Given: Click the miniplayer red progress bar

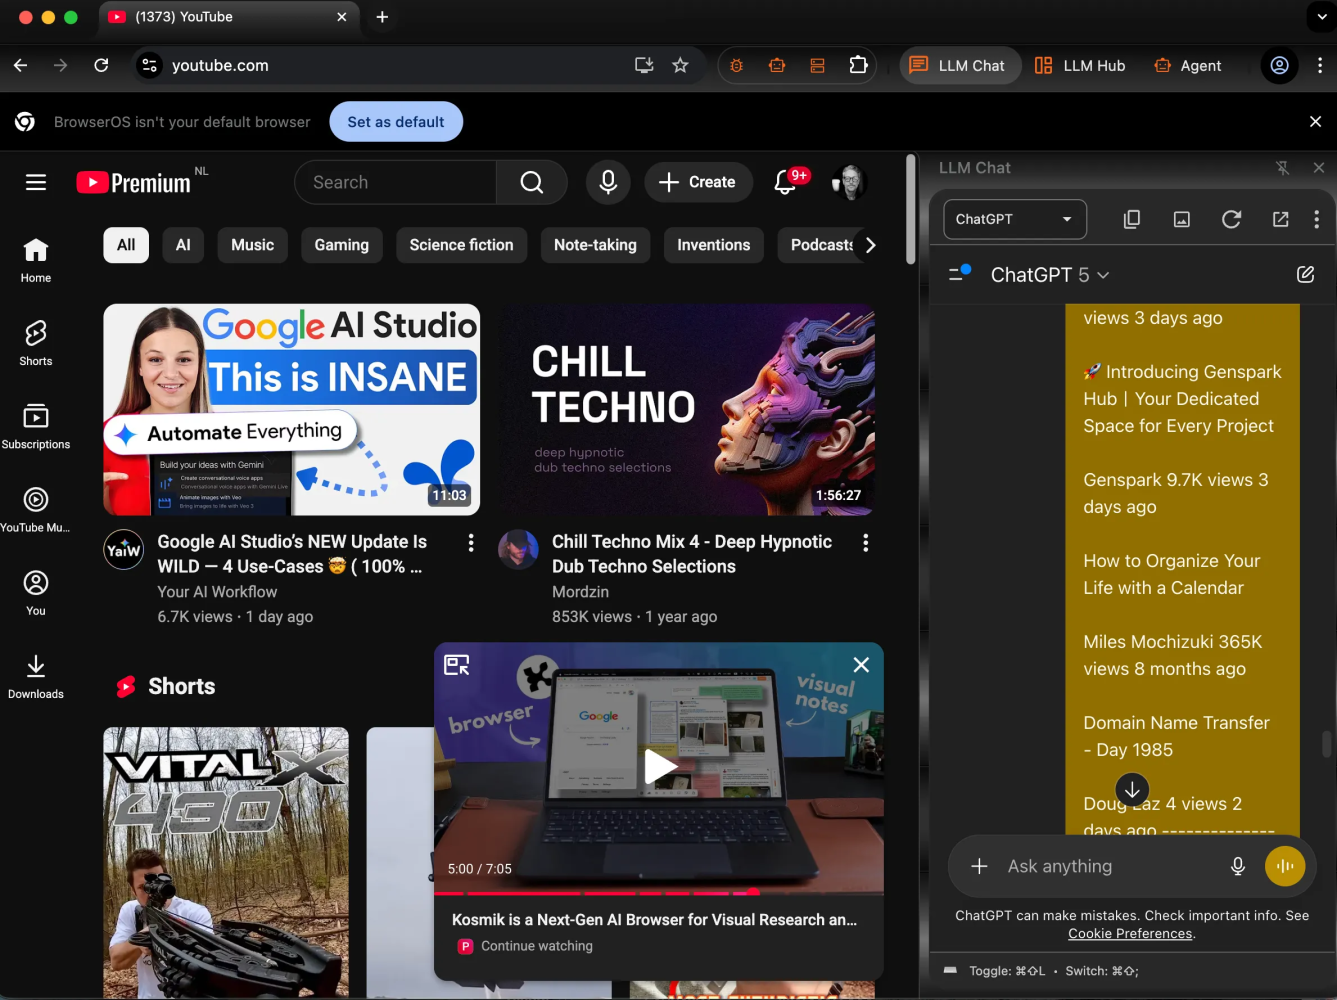Looking at the screenshot, I should [600, 891].
